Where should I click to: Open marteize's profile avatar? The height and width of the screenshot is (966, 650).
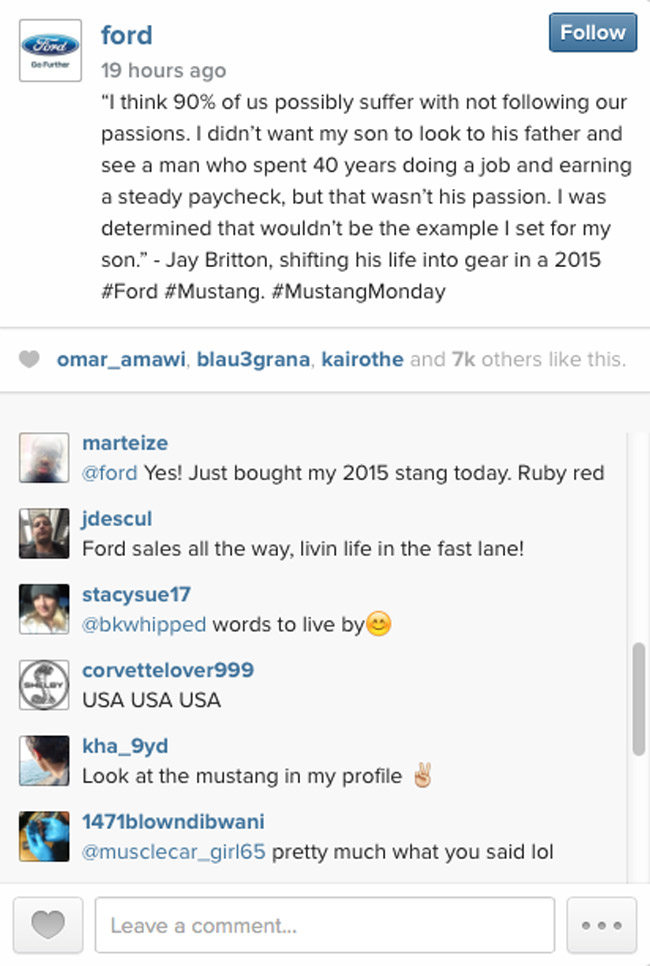(x=44, y=459)
